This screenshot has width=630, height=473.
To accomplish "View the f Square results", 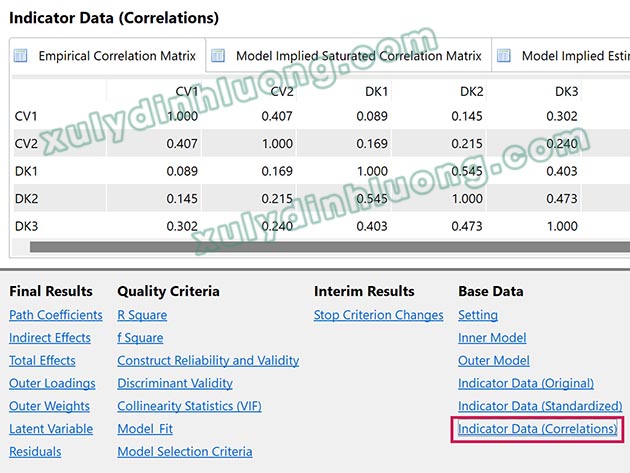I will pyautogui.click(x=140, y=338).
